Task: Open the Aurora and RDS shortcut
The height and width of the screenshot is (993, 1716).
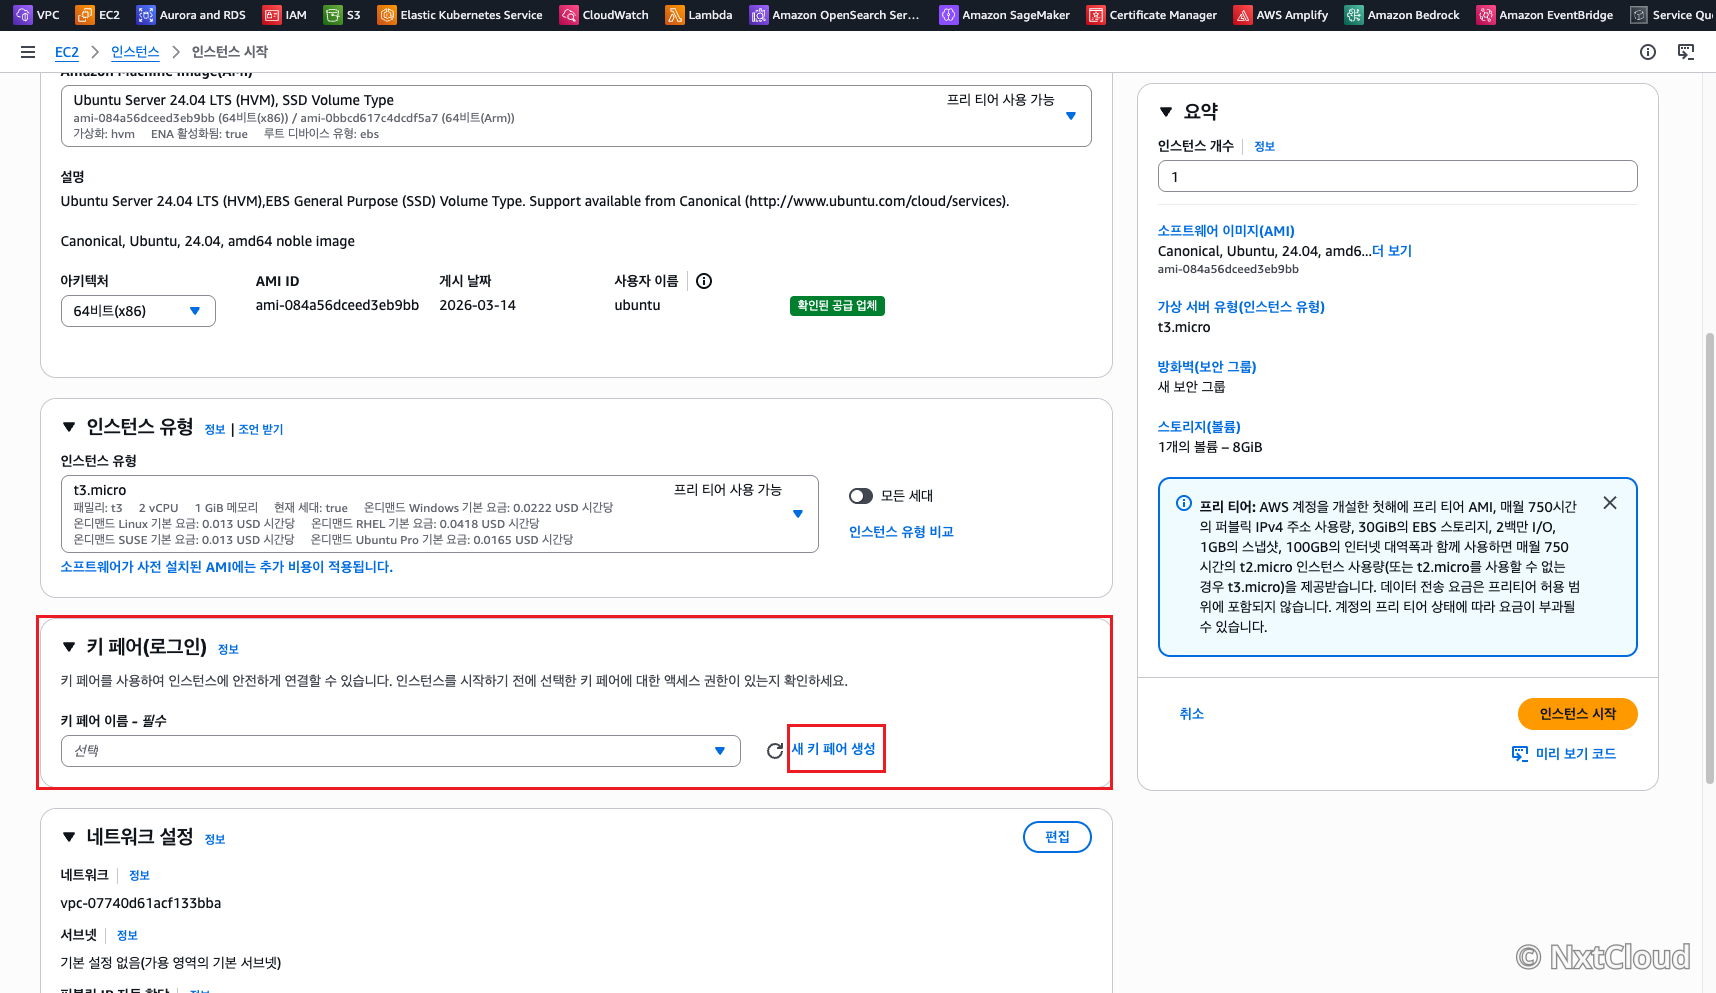Action: coord(191,15)
